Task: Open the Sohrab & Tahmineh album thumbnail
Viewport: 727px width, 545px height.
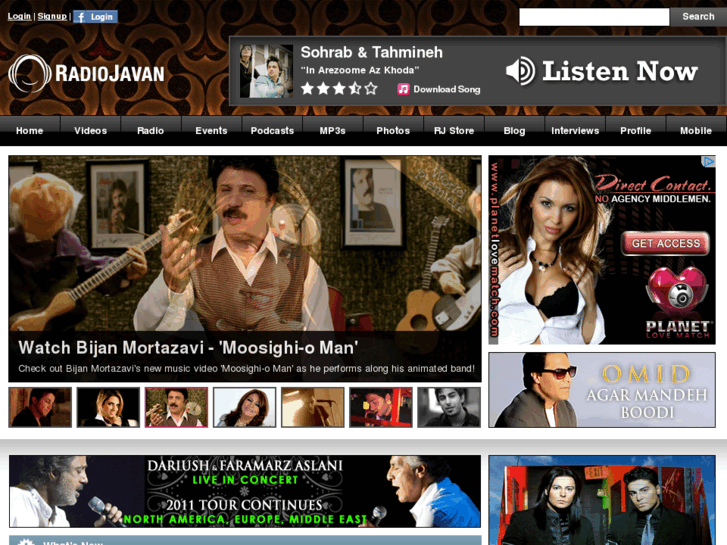Action: [x=266, y=71]
